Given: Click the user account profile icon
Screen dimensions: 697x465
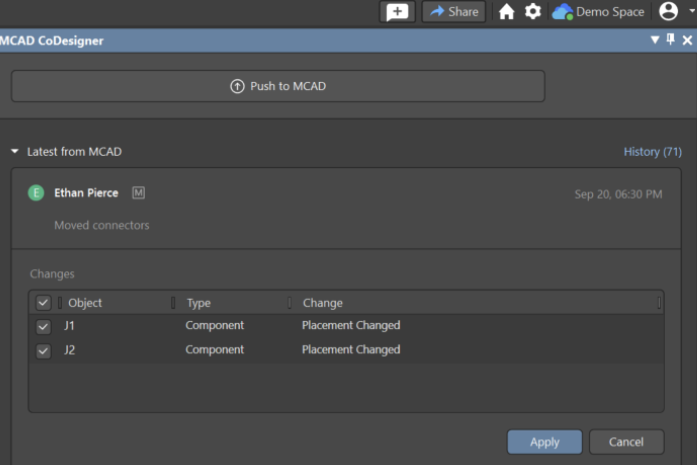Looking at the screenshot, I should click(669, 12).
